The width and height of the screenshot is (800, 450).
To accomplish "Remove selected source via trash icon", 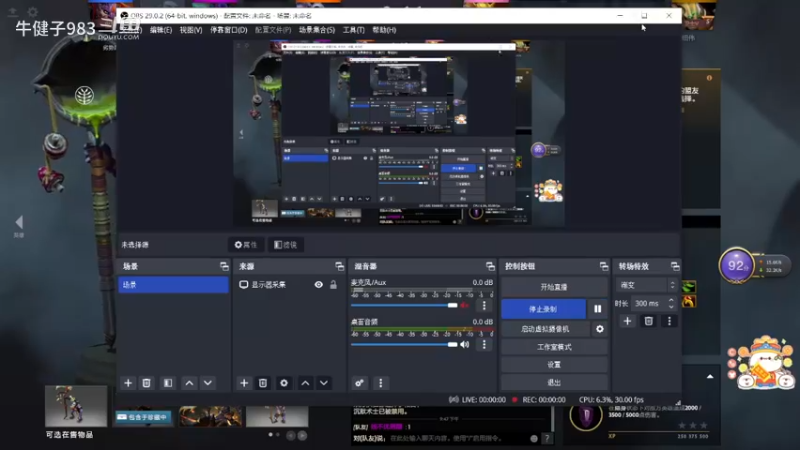I will (263, 383).
